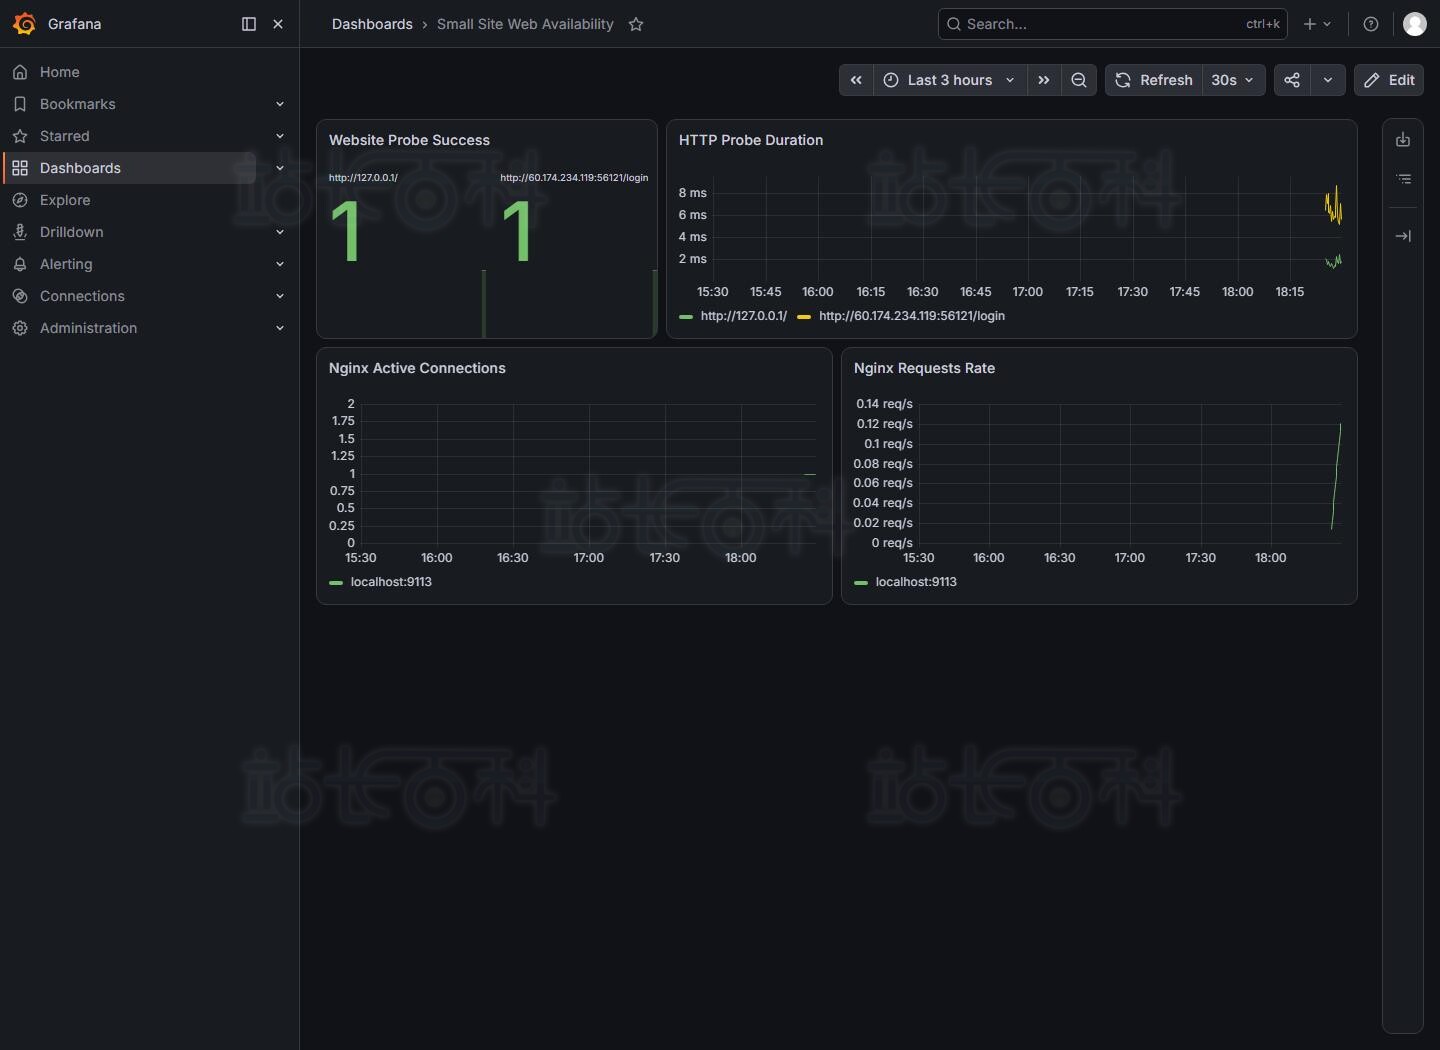Open the plus New menu
The width and height of the screenshot is (1440, 1050).
coord(1317,24)
